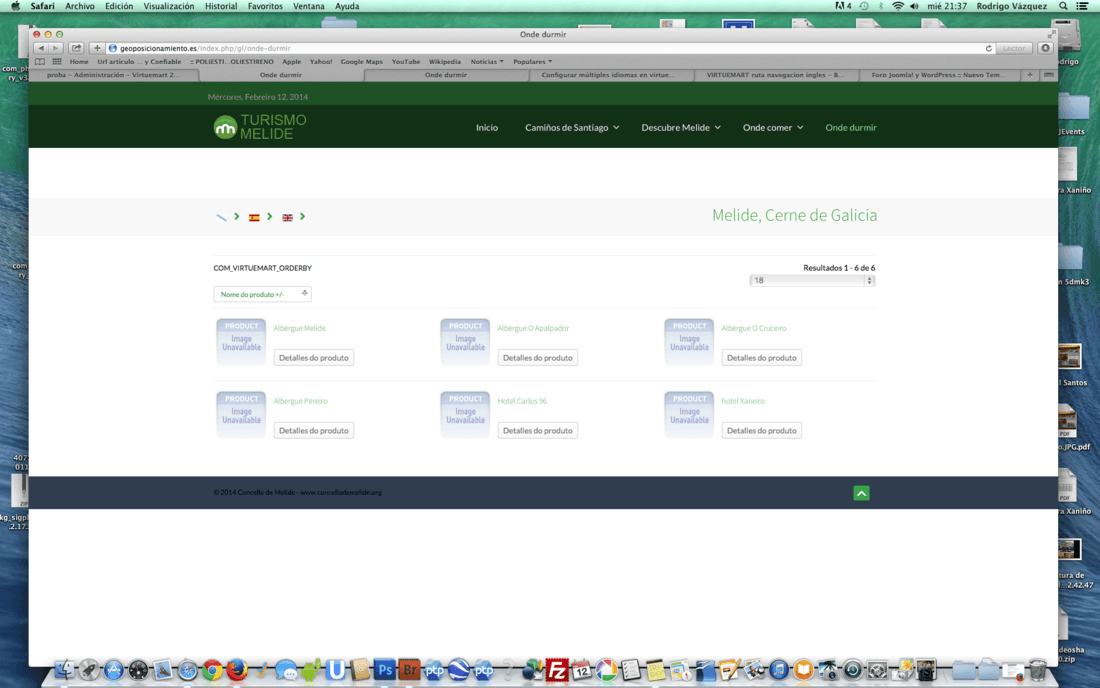The height and width of the screenshot is (688, 1100).
Task: Open the YouTube bookmark
Action: coord(405,62)
